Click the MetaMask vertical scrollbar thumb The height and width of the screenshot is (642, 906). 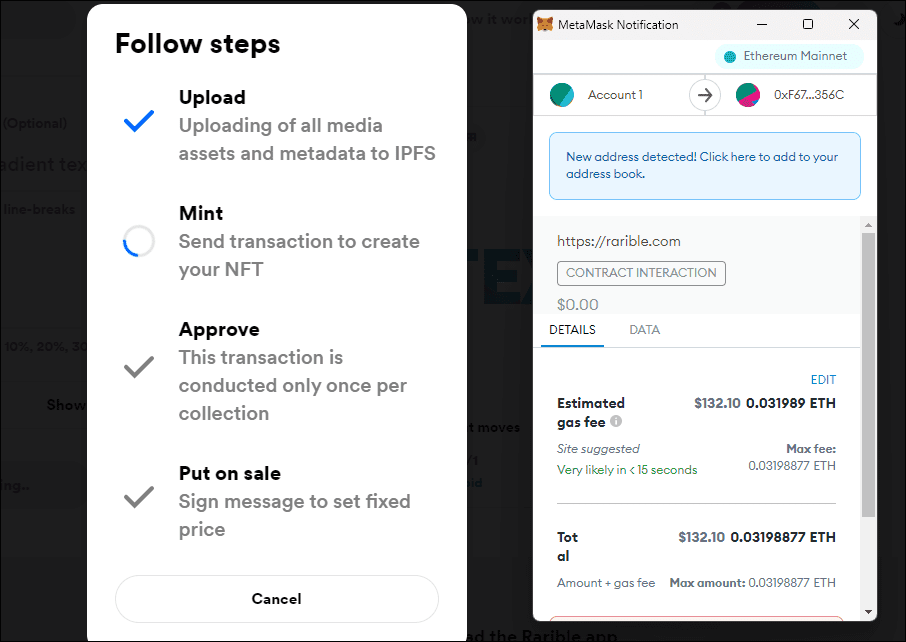click(868, 374)
